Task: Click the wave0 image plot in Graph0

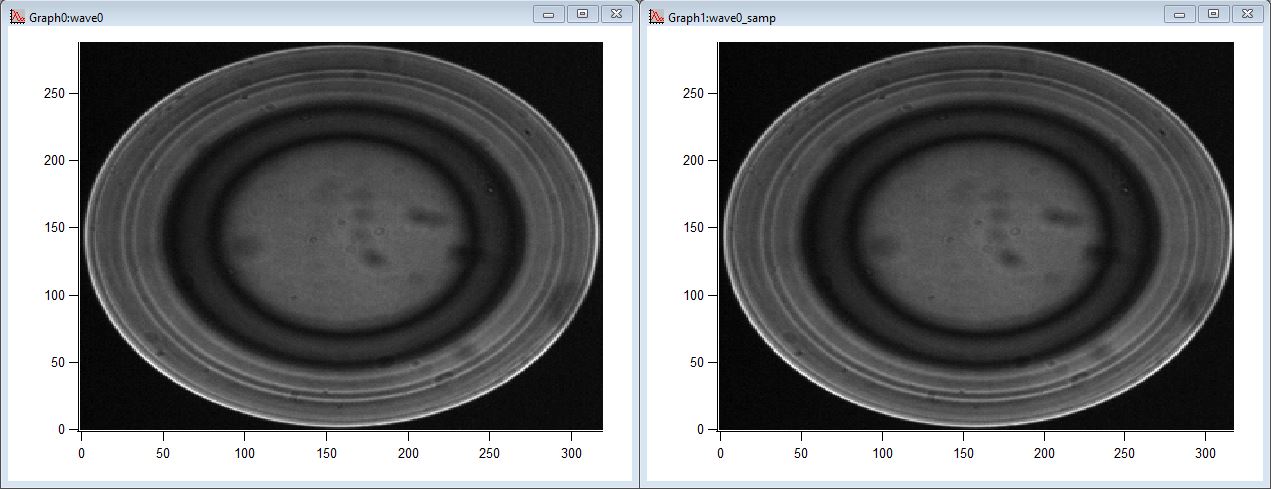Action: (341, 235)
